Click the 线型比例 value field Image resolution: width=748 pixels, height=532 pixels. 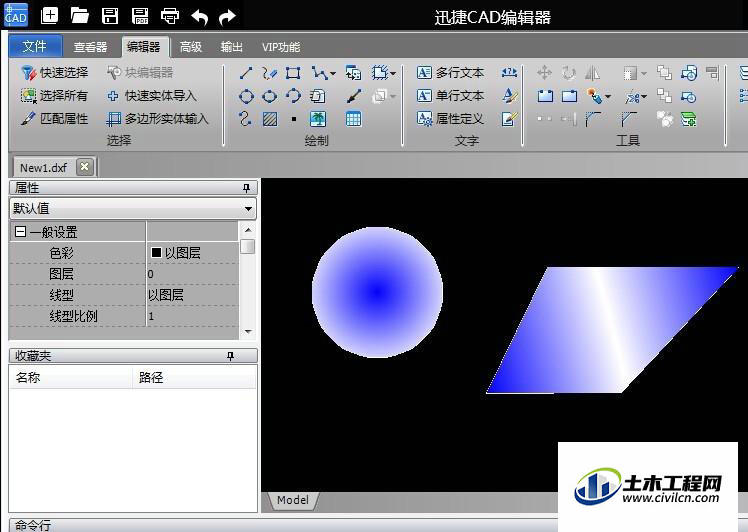192,316
